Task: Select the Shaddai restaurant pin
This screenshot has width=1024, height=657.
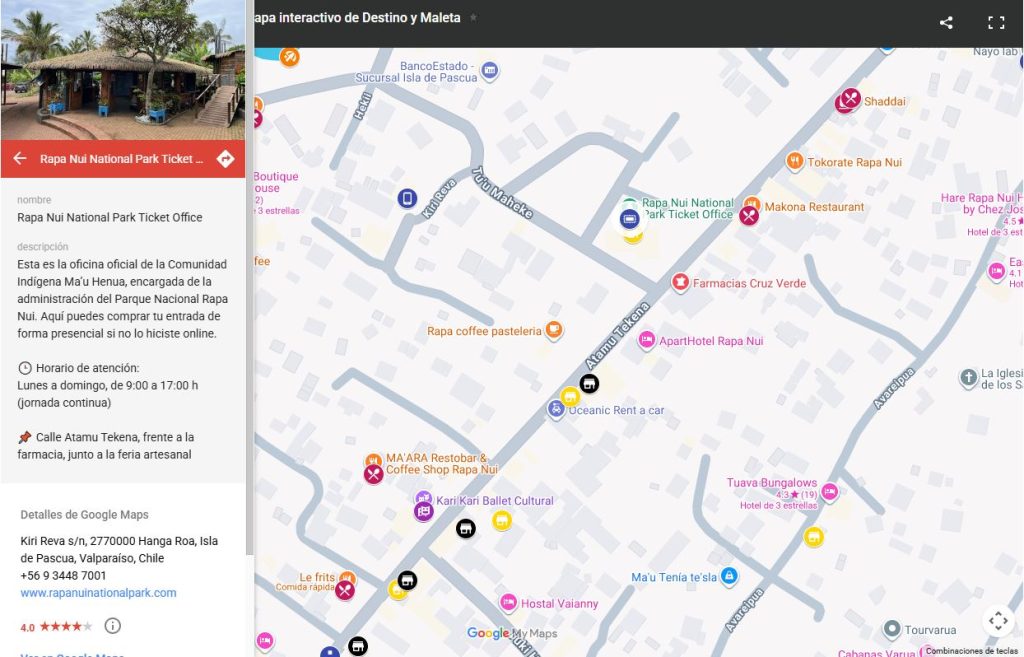Action: coord(849,99)
